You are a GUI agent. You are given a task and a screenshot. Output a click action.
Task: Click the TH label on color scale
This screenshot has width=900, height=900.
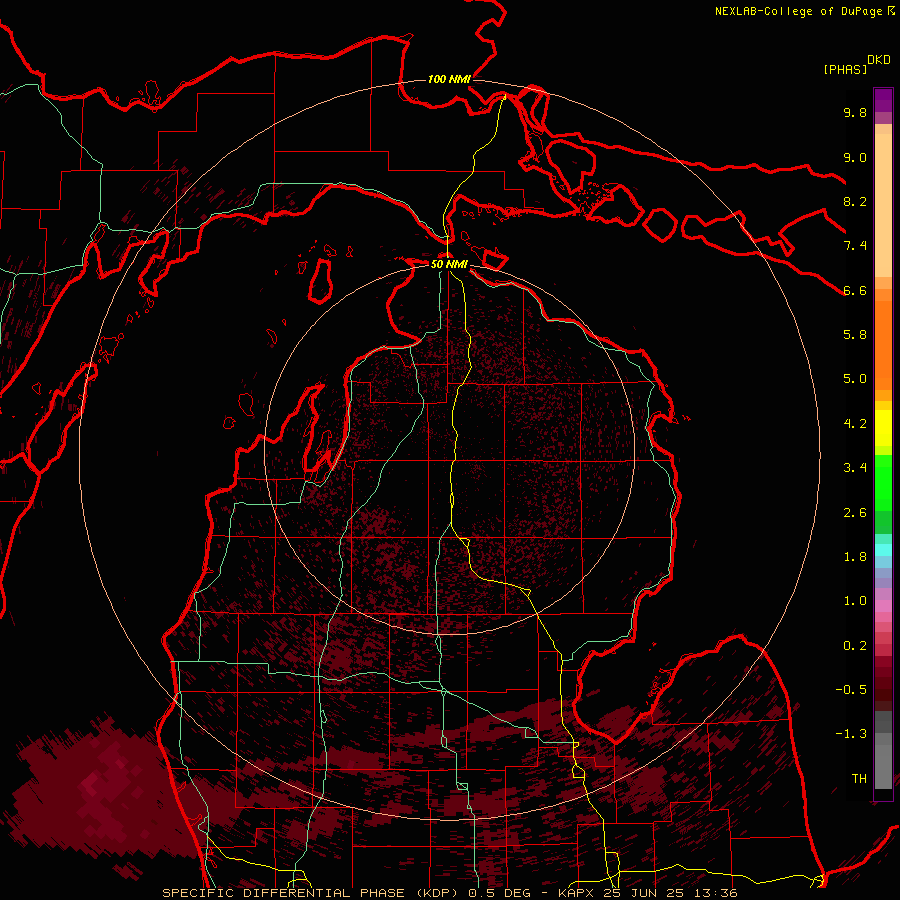(859, 779)
